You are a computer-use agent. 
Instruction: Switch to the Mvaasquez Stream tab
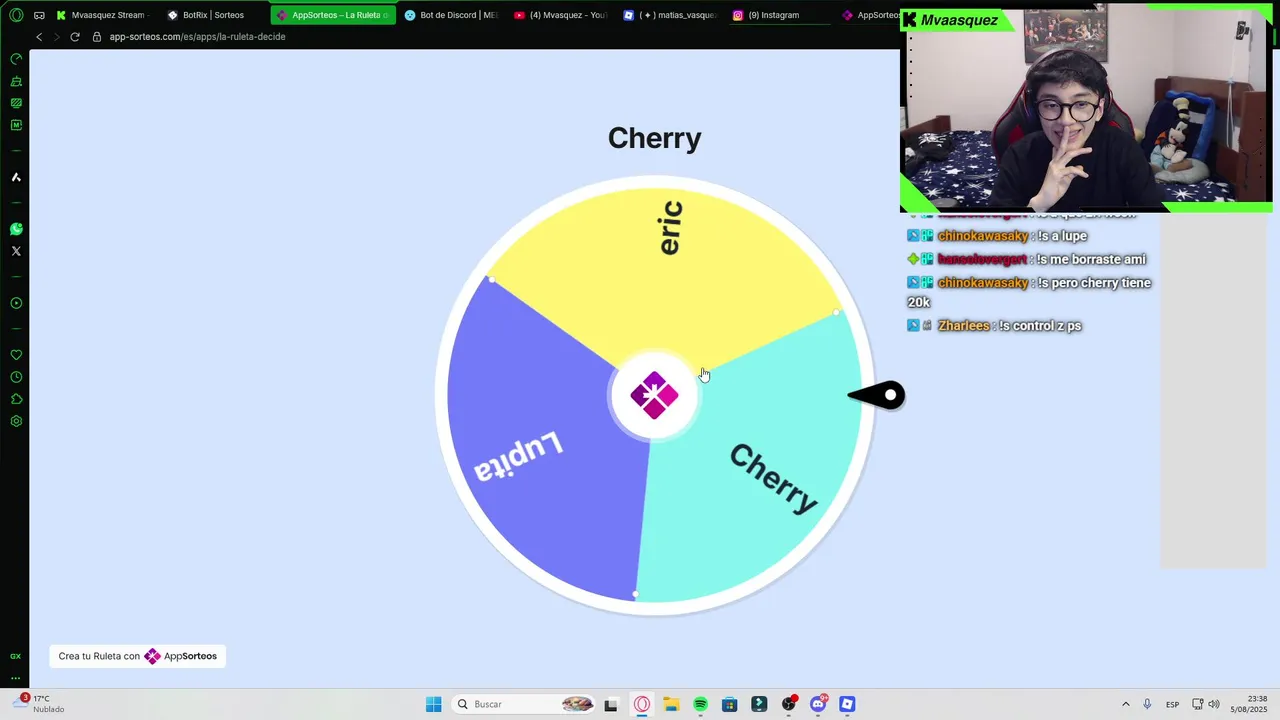(x=101, y=15)
